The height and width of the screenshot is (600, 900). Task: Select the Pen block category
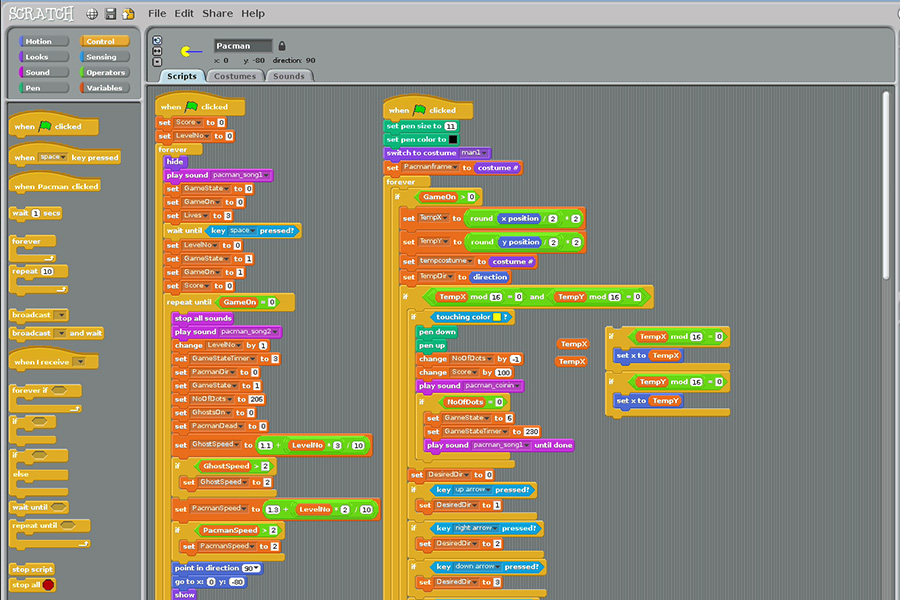tap(44, 88)
